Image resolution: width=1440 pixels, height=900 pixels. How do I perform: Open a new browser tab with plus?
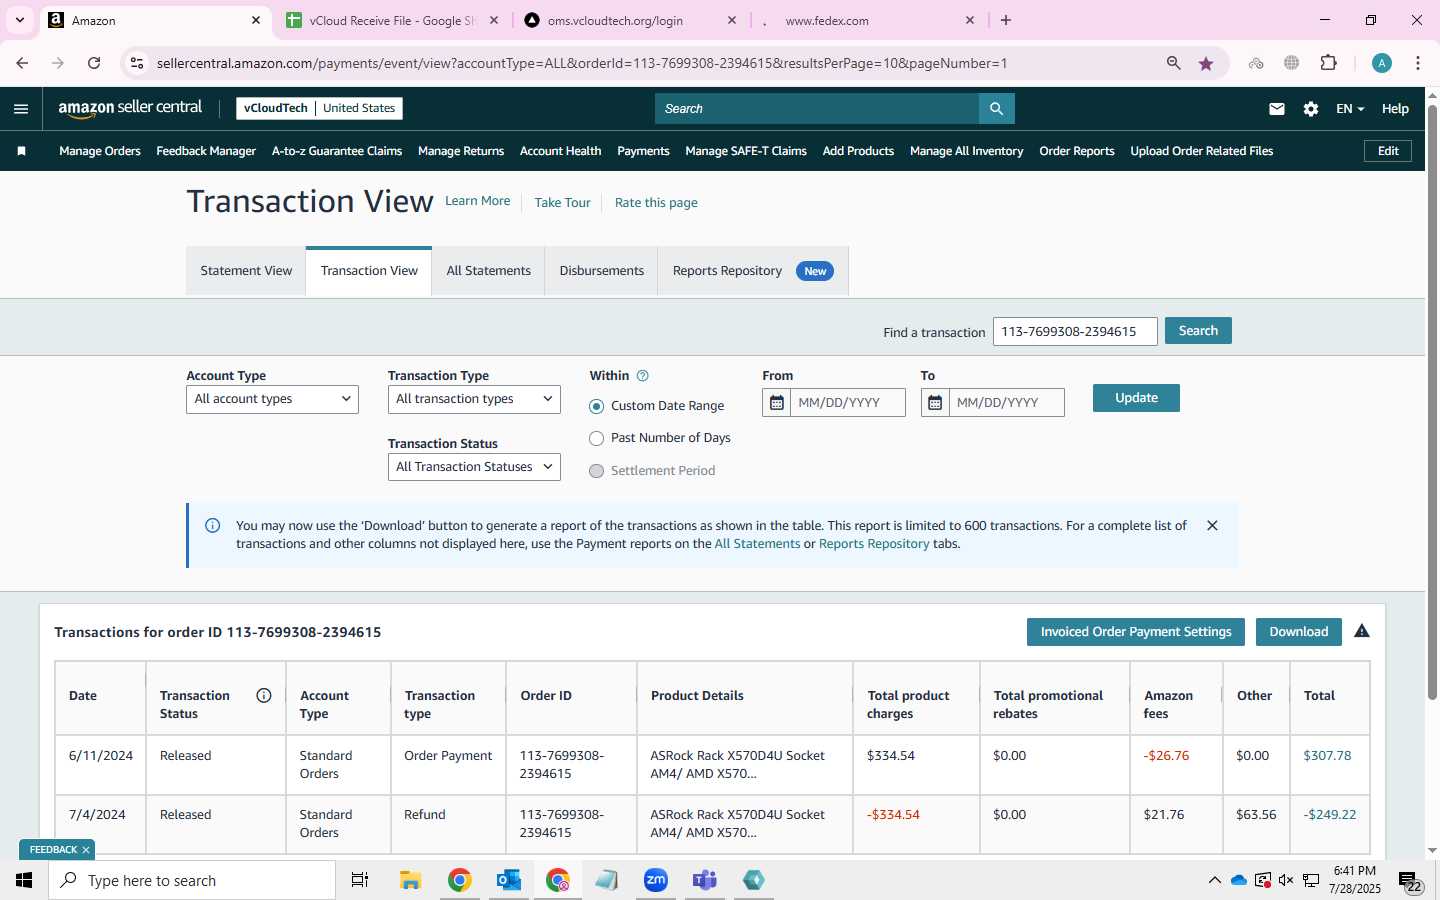click(1006, 20)
